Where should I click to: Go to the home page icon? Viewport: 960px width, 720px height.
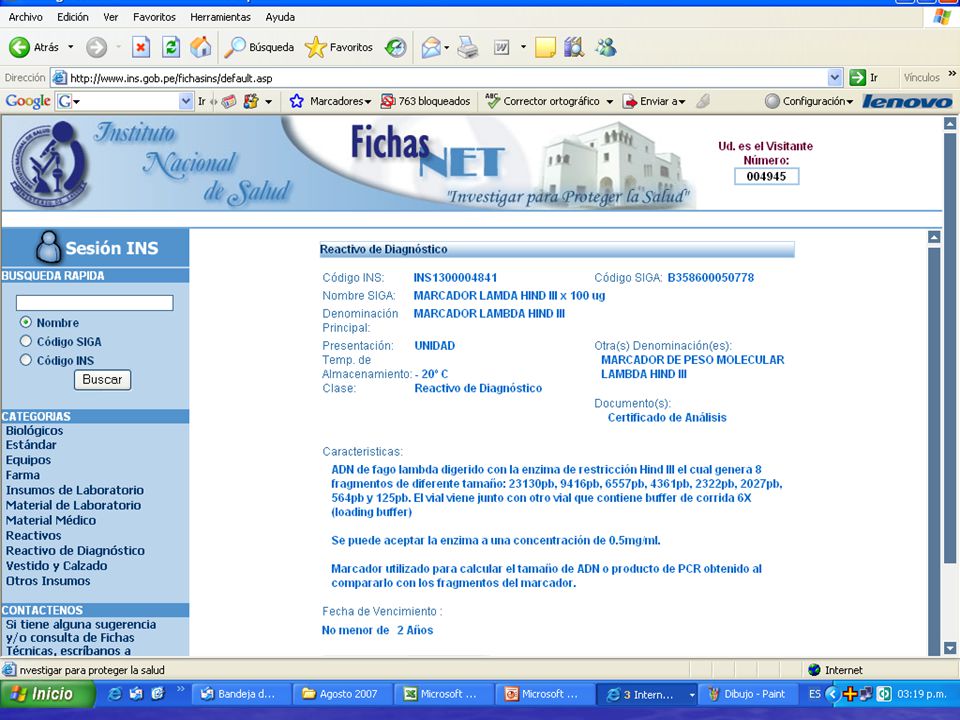coord(200,47)
